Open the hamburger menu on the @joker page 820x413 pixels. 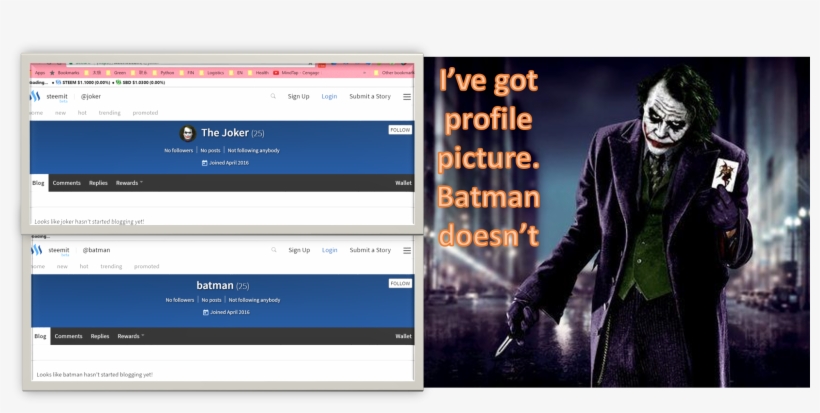click(407, 97)
